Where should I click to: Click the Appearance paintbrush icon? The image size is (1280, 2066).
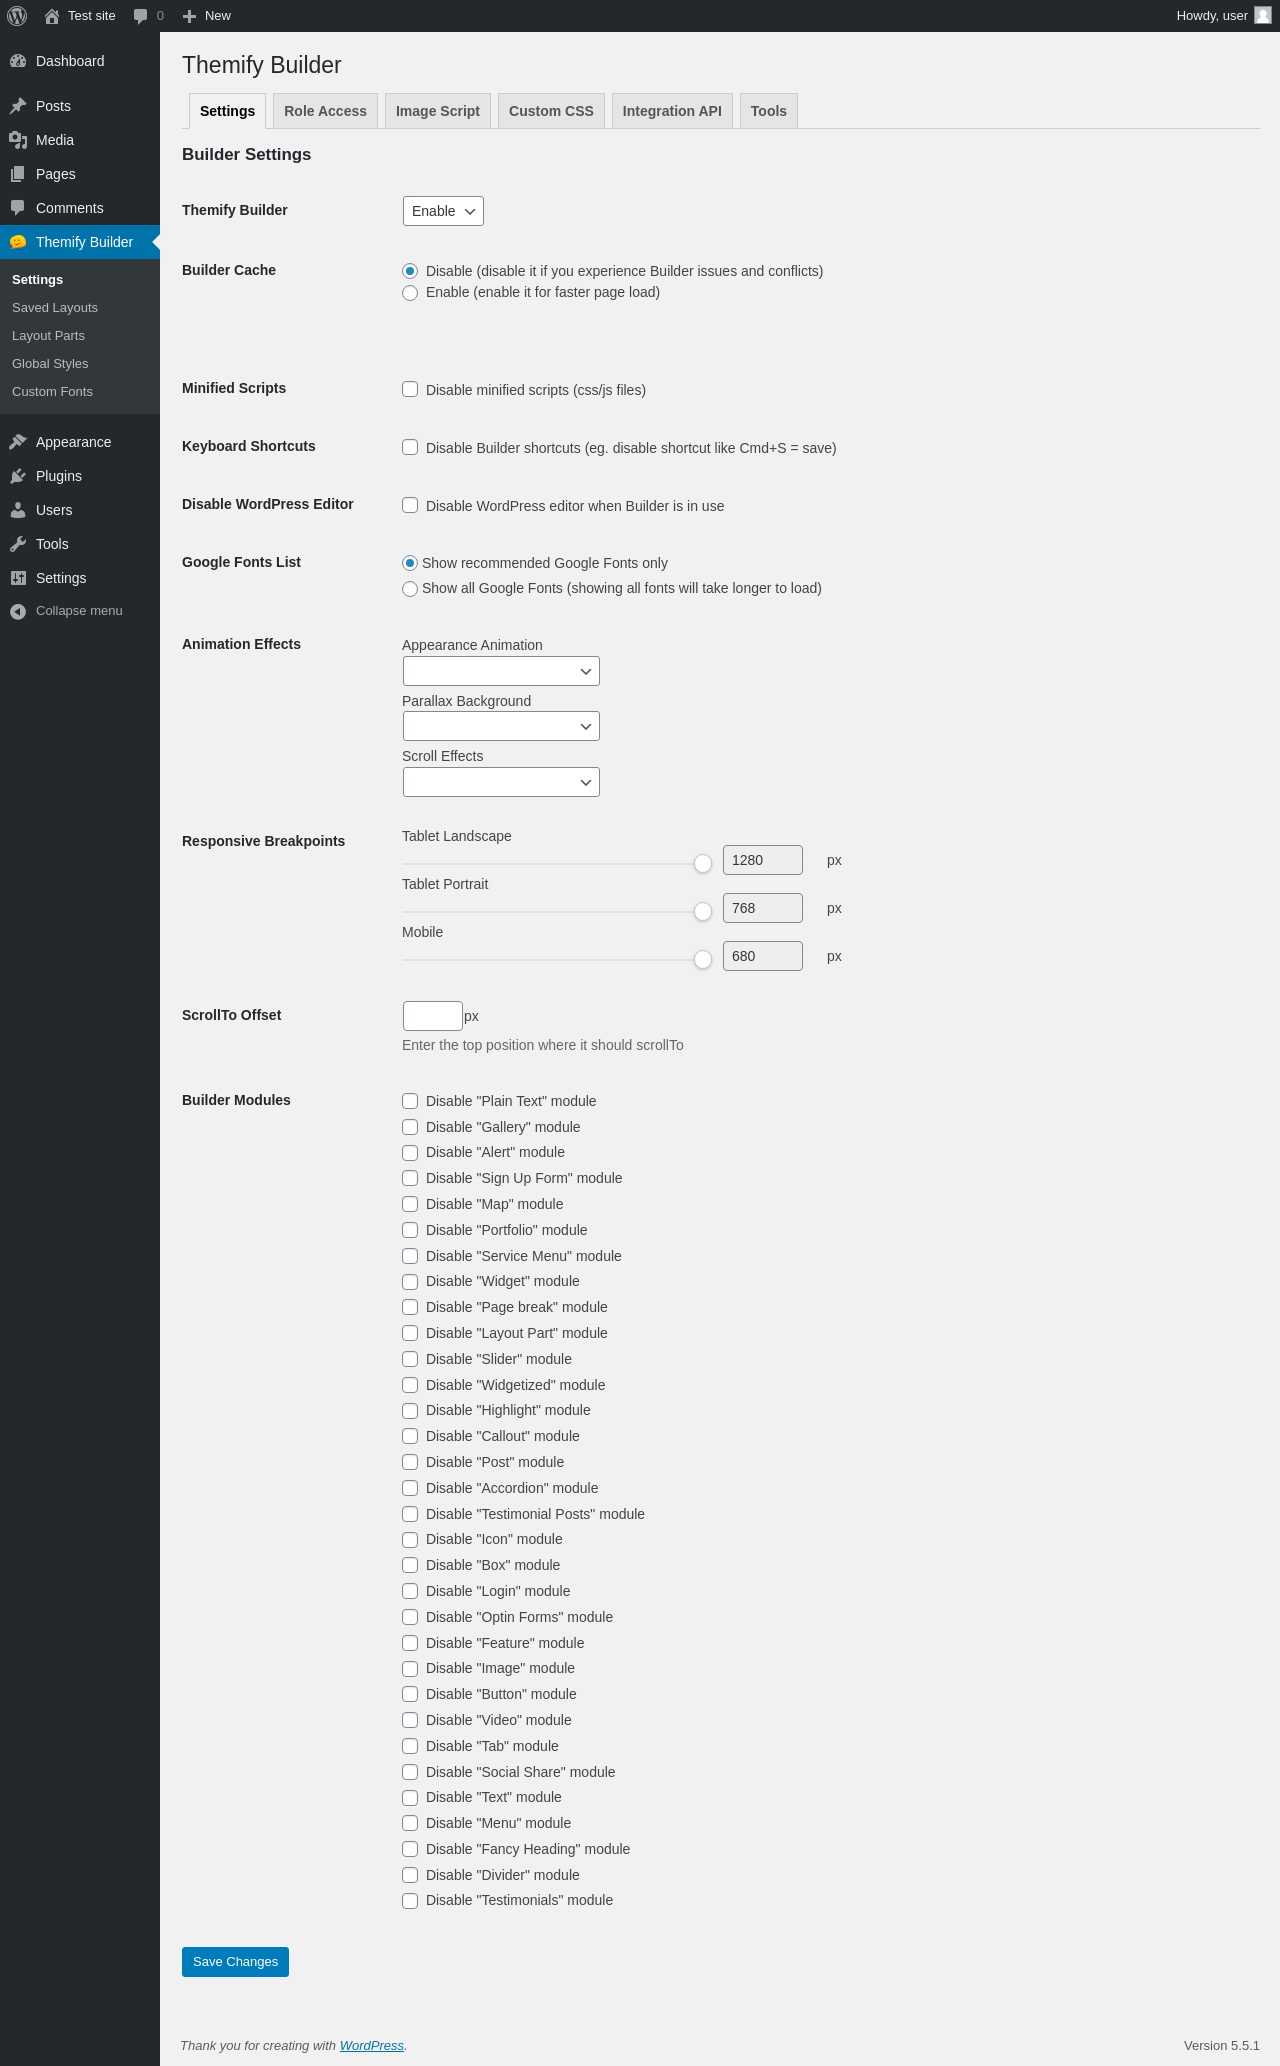pyautogui.click(x=18, y=442)
